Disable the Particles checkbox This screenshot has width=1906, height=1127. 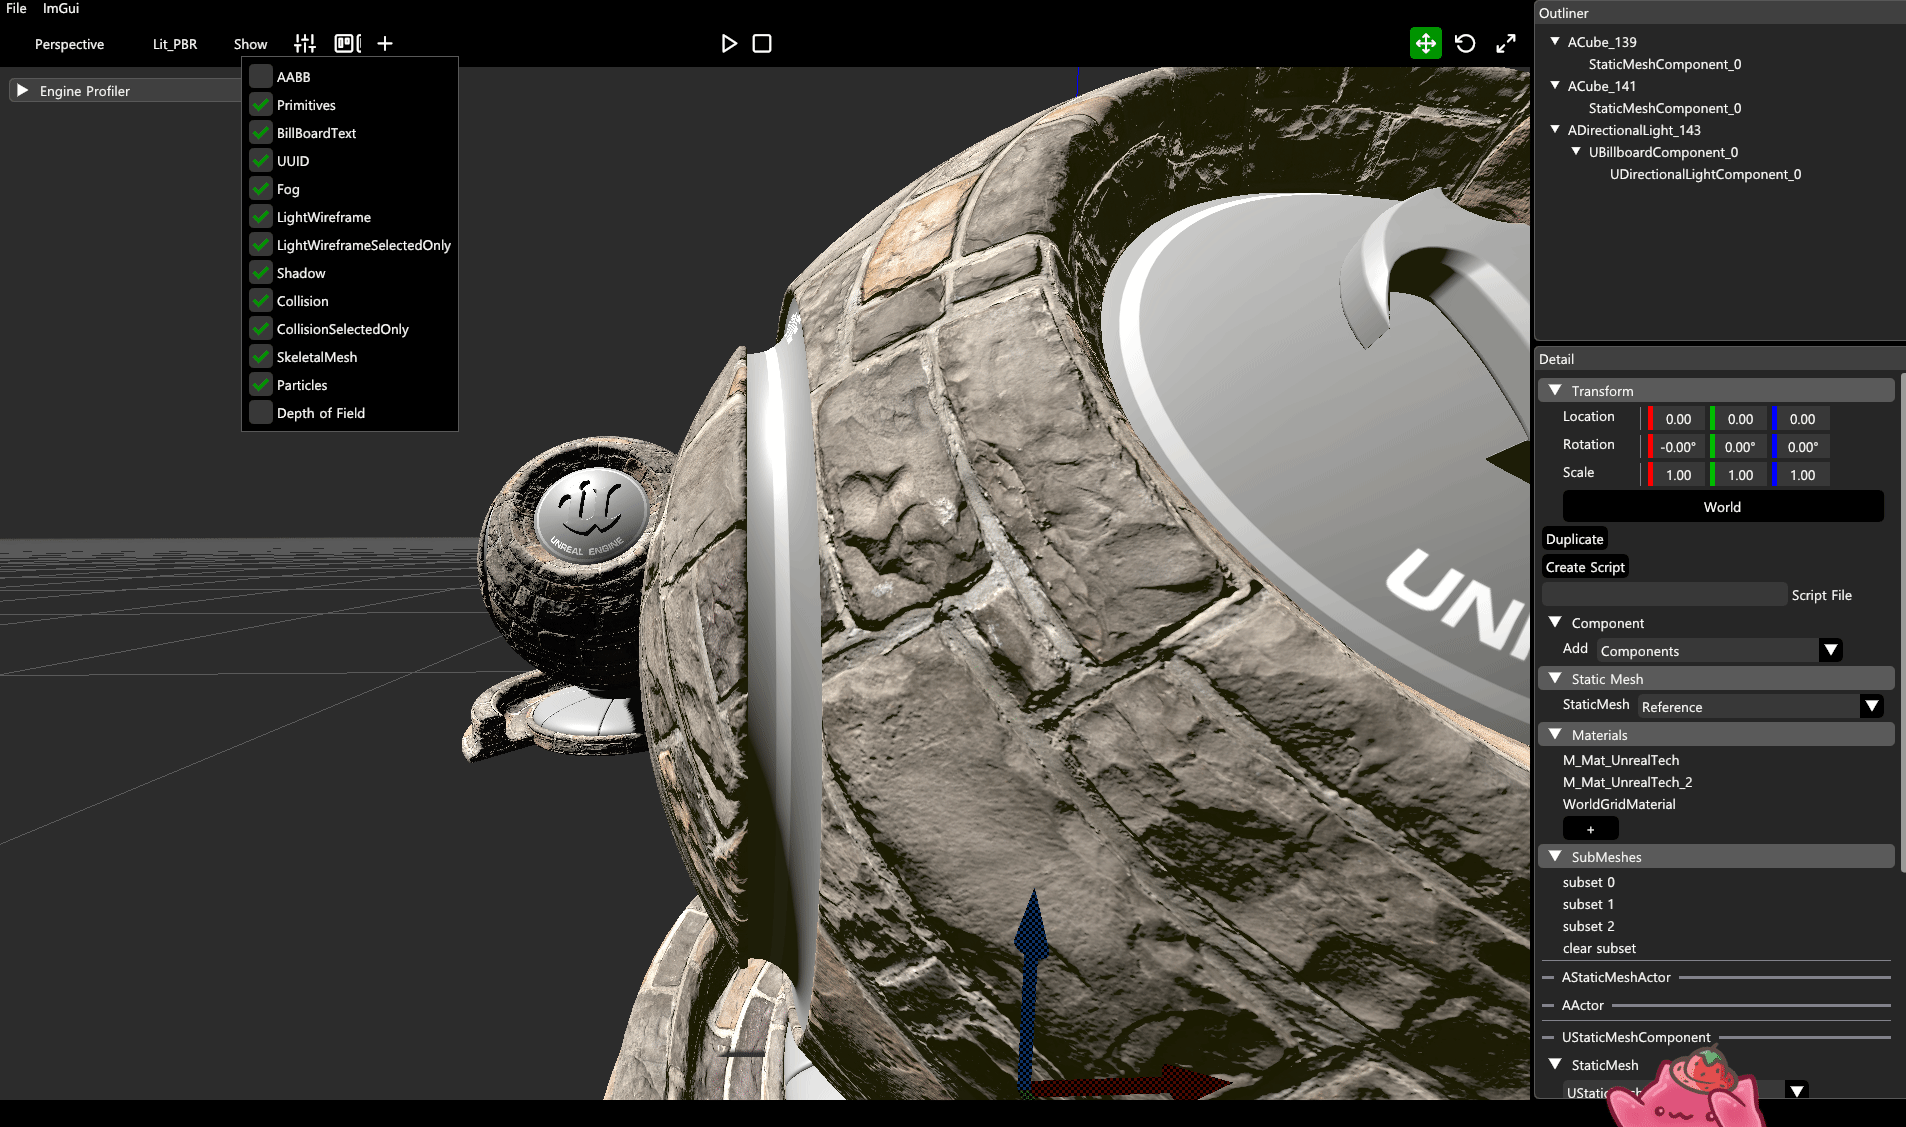(261, 384)
